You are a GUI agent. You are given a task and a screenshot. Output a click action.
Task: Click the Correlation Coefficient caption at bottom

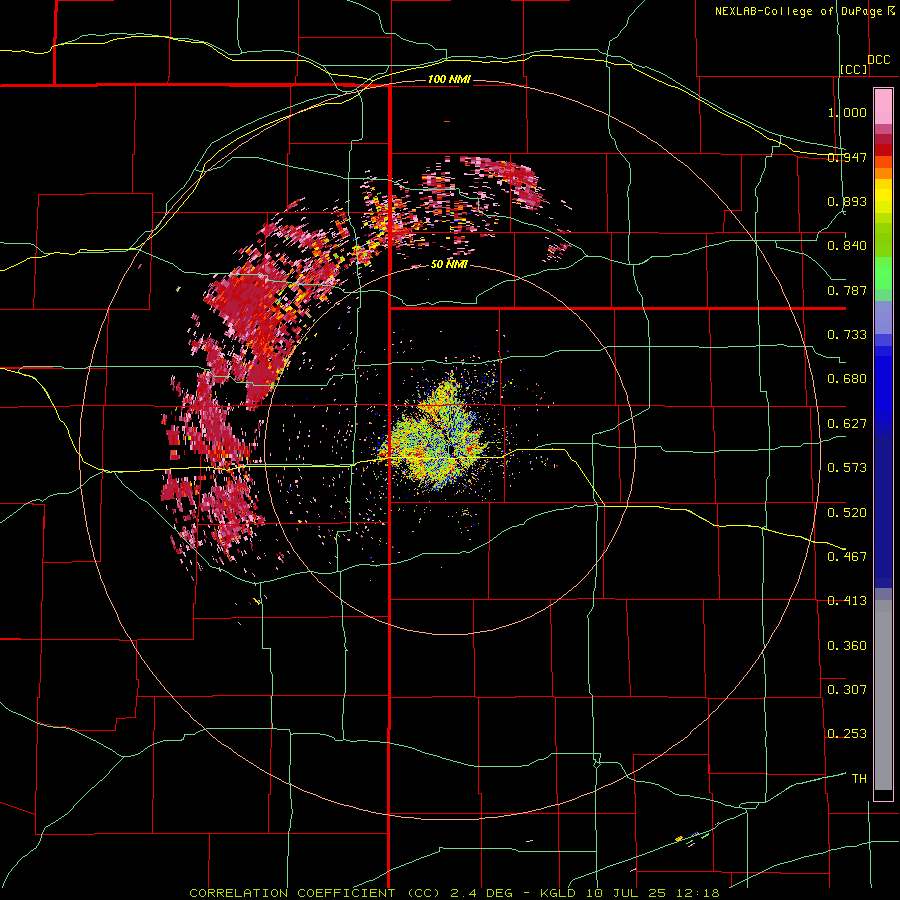454,893
